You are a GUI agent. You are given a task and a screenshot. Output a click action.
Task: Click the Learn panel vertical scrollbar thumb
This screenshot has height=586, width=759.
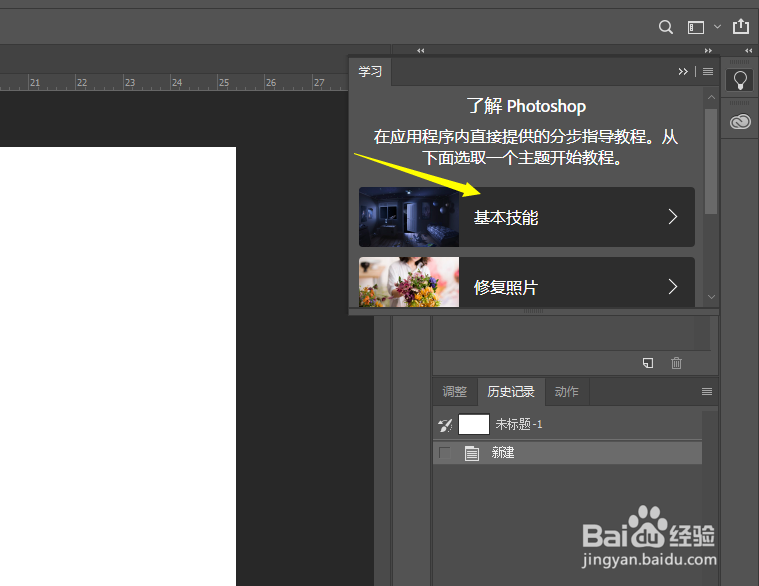click(x=711, y=161)
